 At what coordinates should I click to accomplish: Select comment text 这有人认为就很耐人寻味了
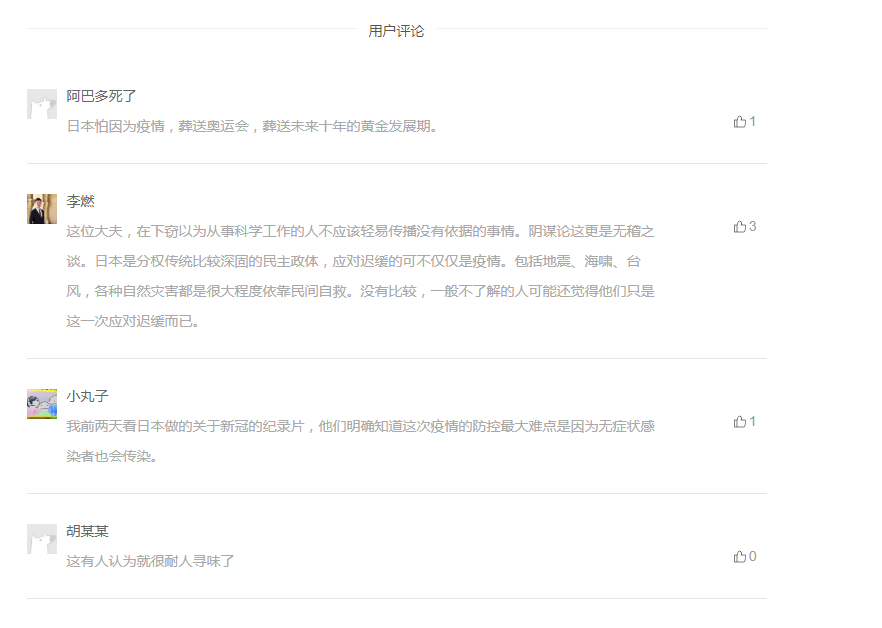pos(150,561)
